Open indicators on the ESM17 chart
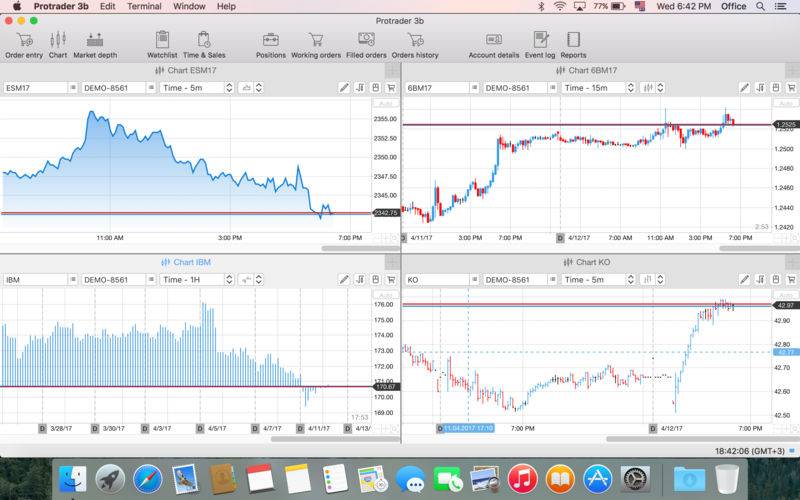This screenshot has width=800, height=500. [x=360, y=88]
